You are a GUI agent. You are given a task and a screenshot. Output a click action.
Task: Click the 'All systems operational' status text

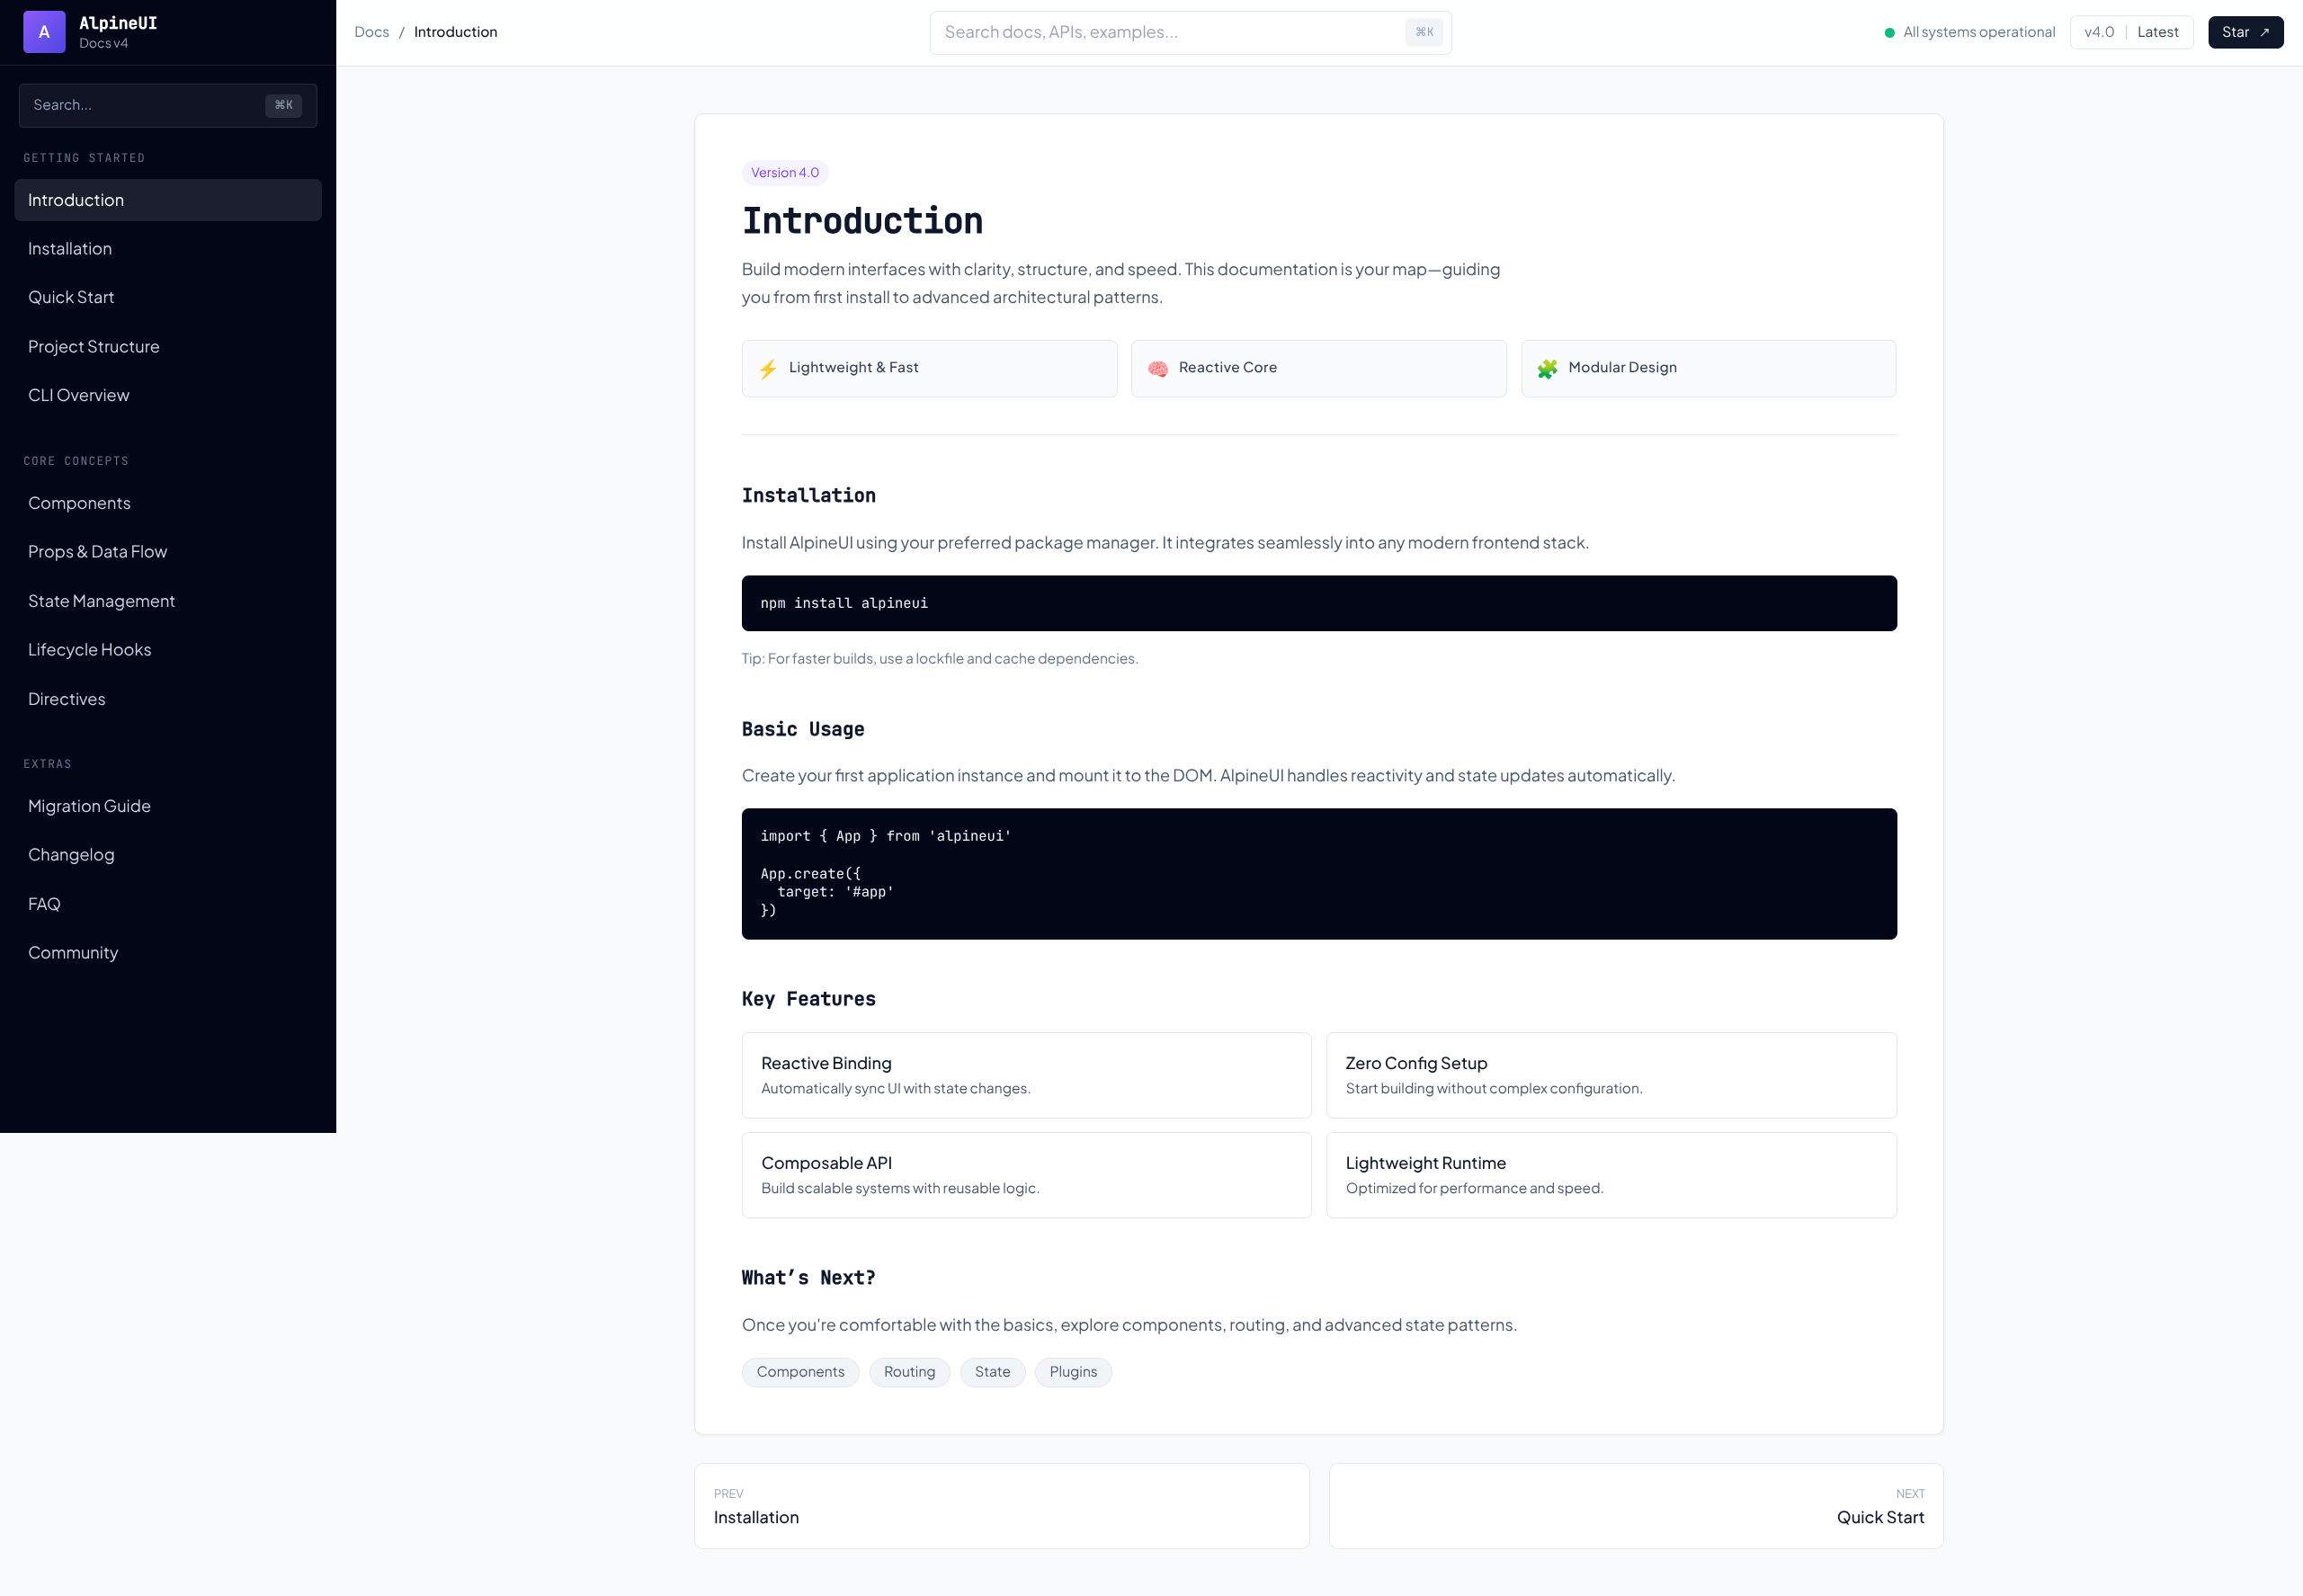point(1978,32)
